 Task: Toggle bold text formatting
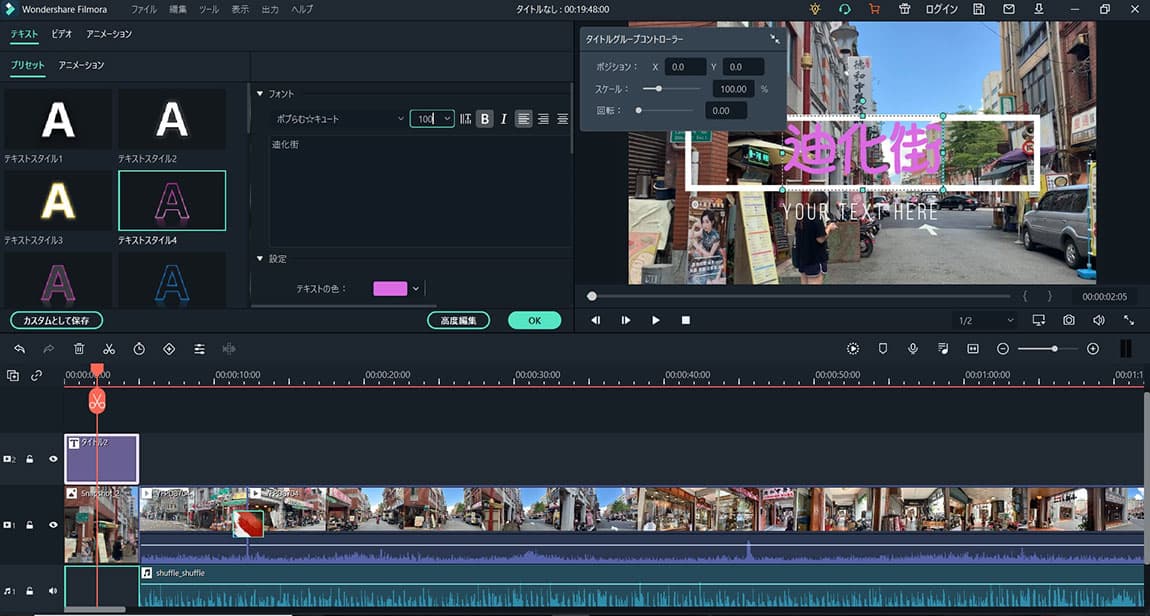click(485, 119)
